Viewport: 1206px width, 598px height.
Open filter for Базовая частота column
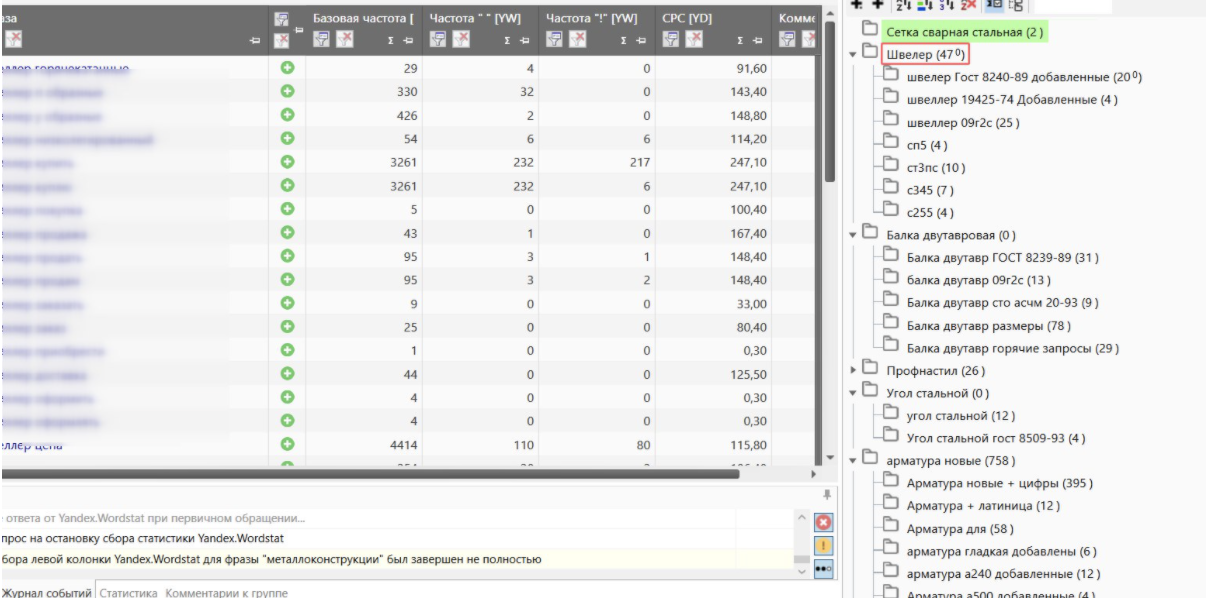click(x=322, y=39)
